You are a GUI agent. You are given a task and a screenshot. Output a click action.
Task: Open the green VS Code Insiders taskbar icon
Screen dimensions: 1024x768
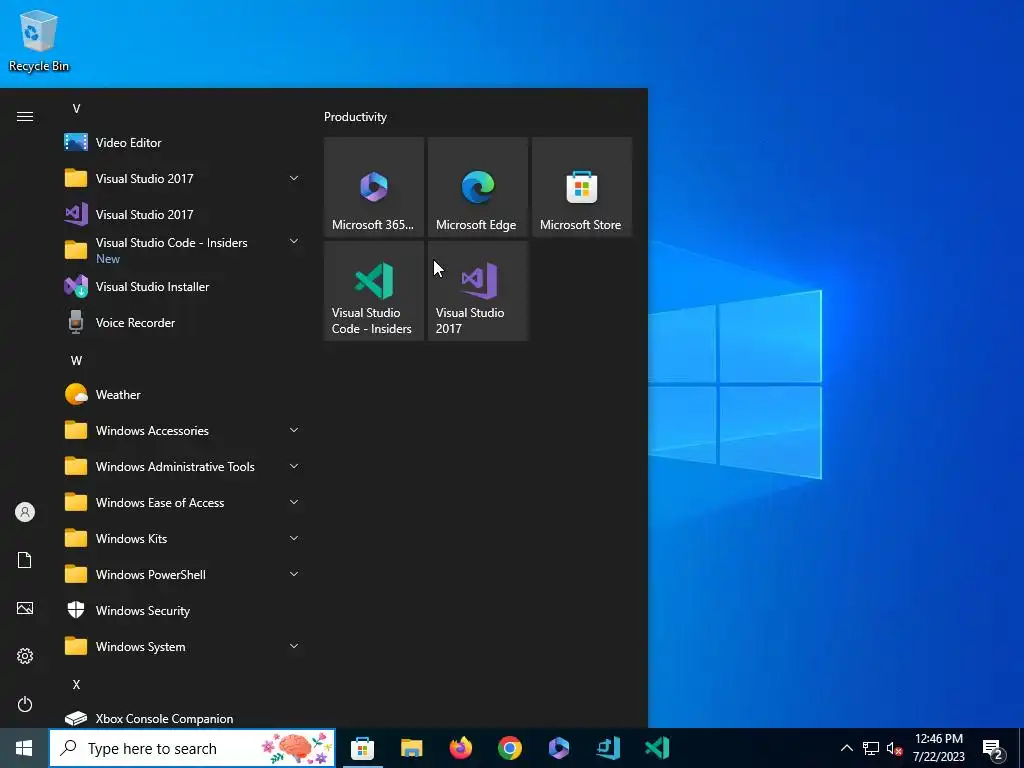point(657,748)
